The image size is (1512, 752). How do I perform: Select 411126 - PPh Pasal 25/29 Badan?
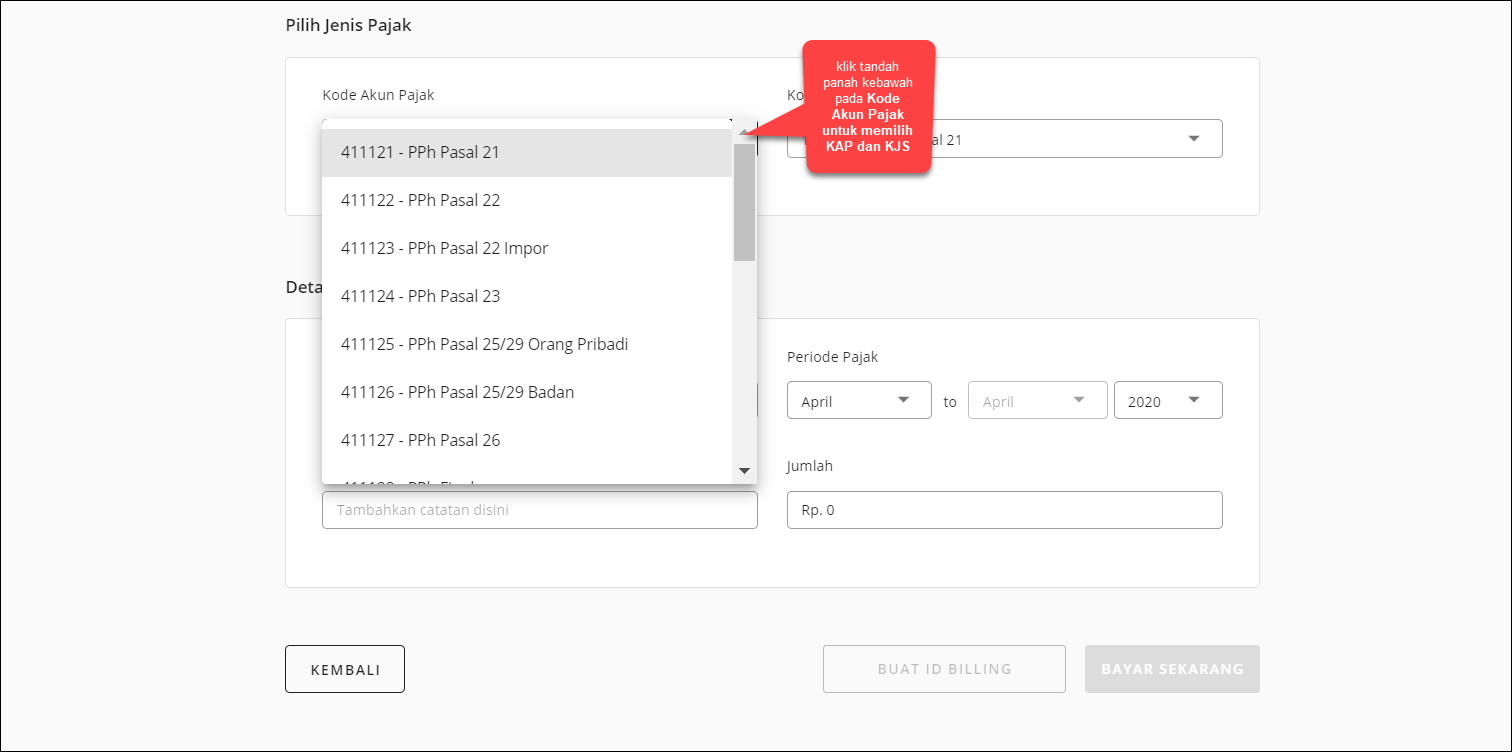click(527, 393)
